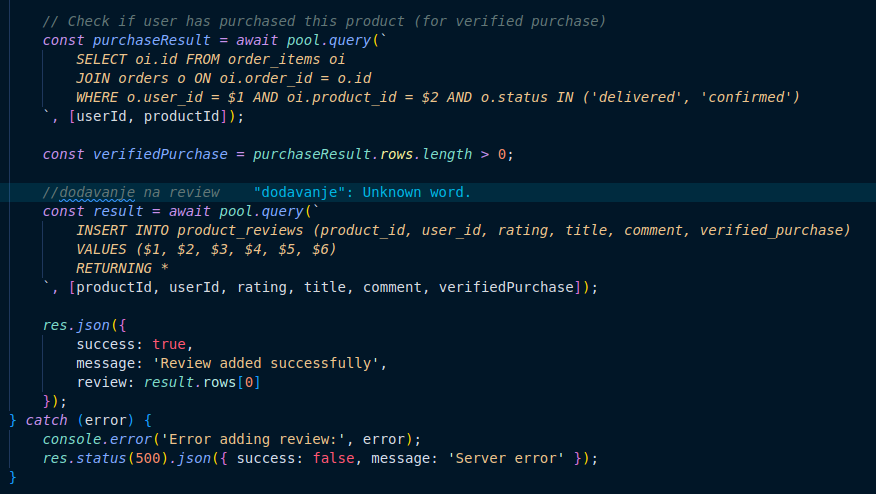The height and width of the screenshot is (494, 876).
Task: Click the 'true' value after success
Action: (170, 344)
